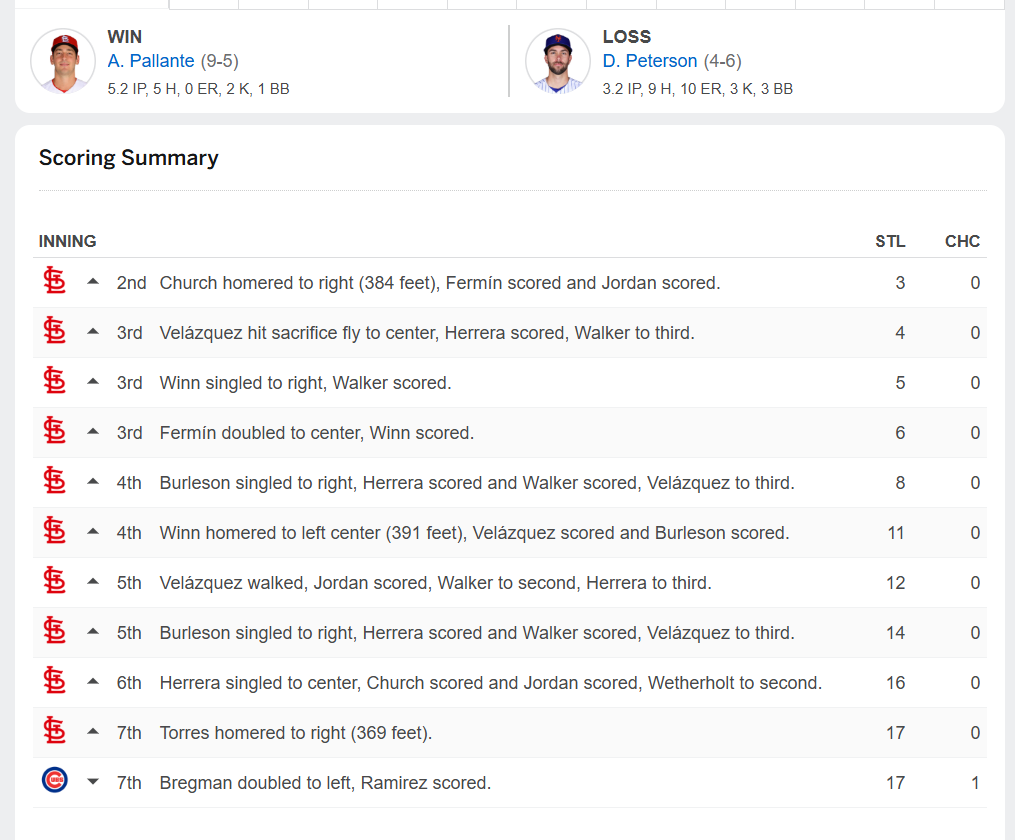Select the Fermín doubled to center play
The image size is (1015, 840).
317,433
